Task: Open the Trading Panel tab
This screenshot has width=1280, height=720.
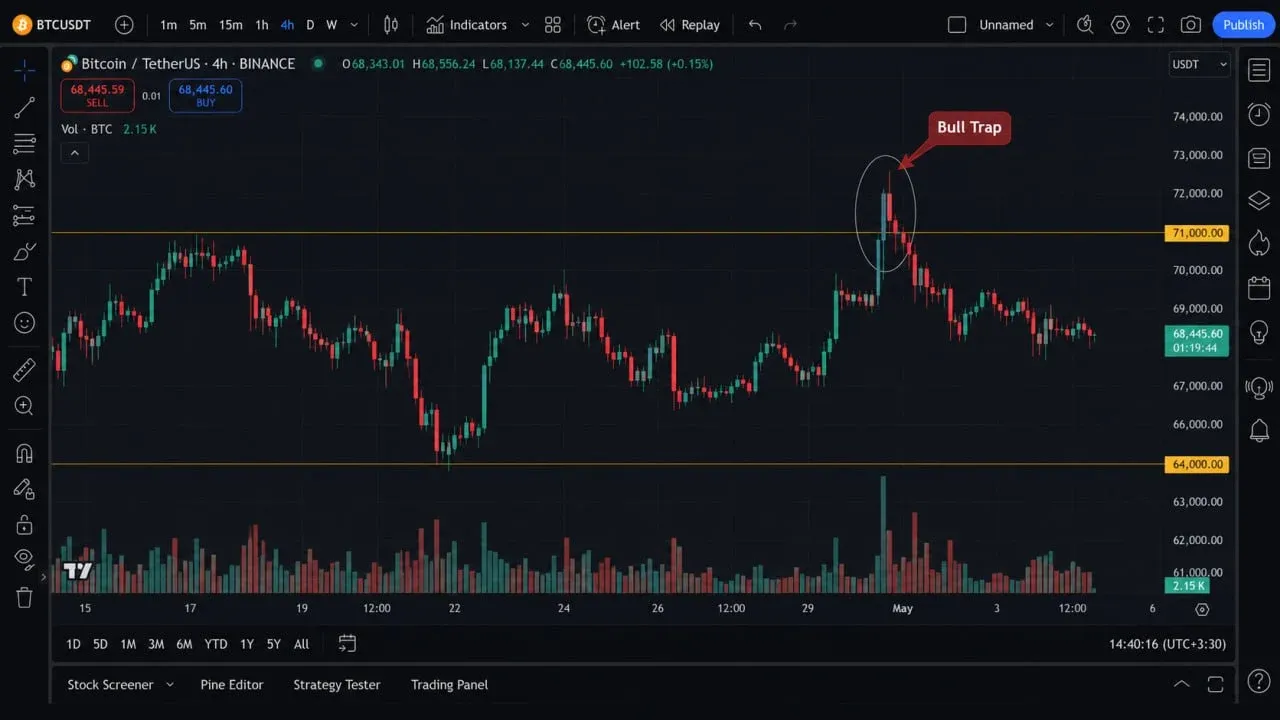Action: point(449,685)
